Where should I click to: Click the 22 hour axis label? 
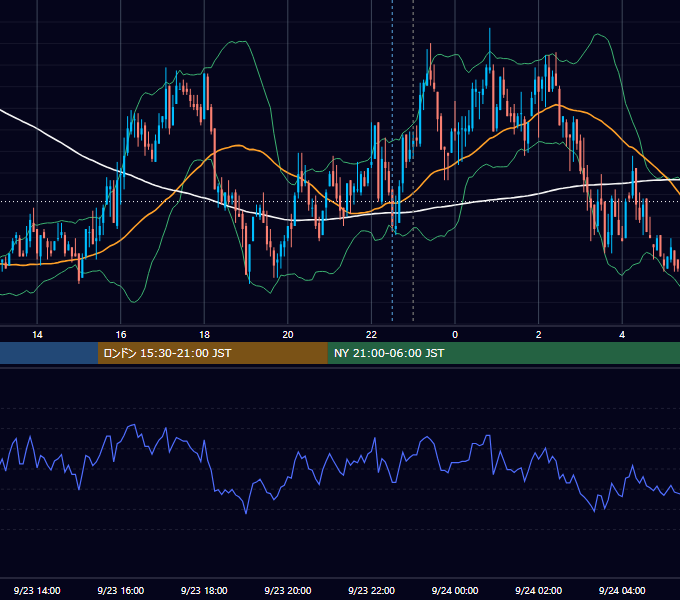[x=372, y=335]
